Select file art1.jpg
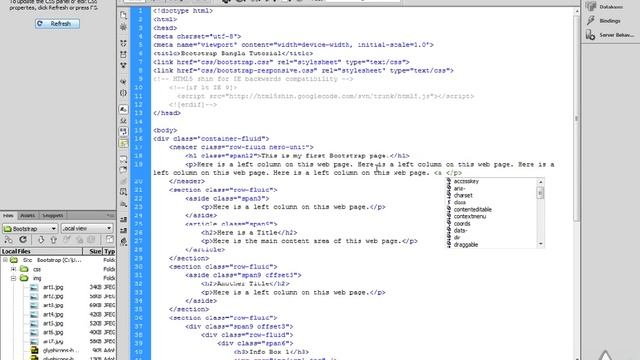The height and width of the screenshot is (360, 640). tap(53, 287)
